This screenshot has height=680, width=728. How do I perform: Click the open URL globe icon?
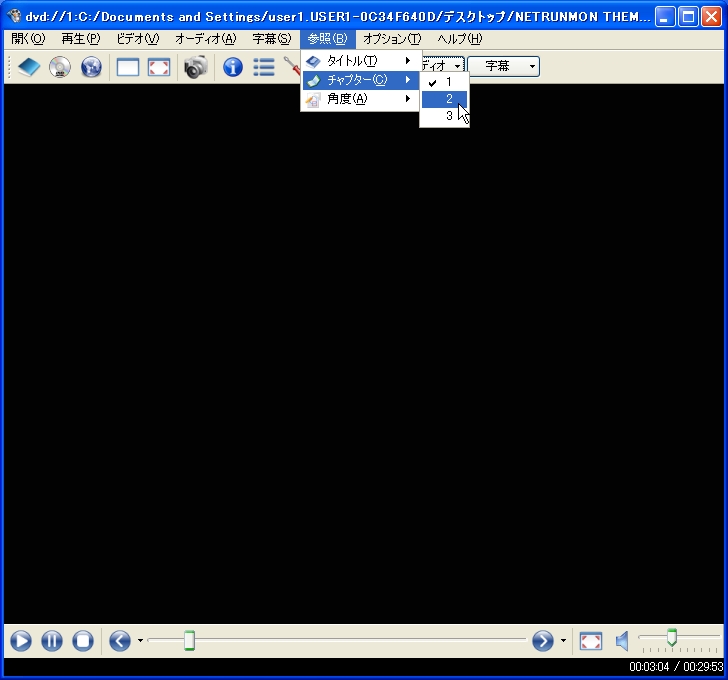(91, 67)
